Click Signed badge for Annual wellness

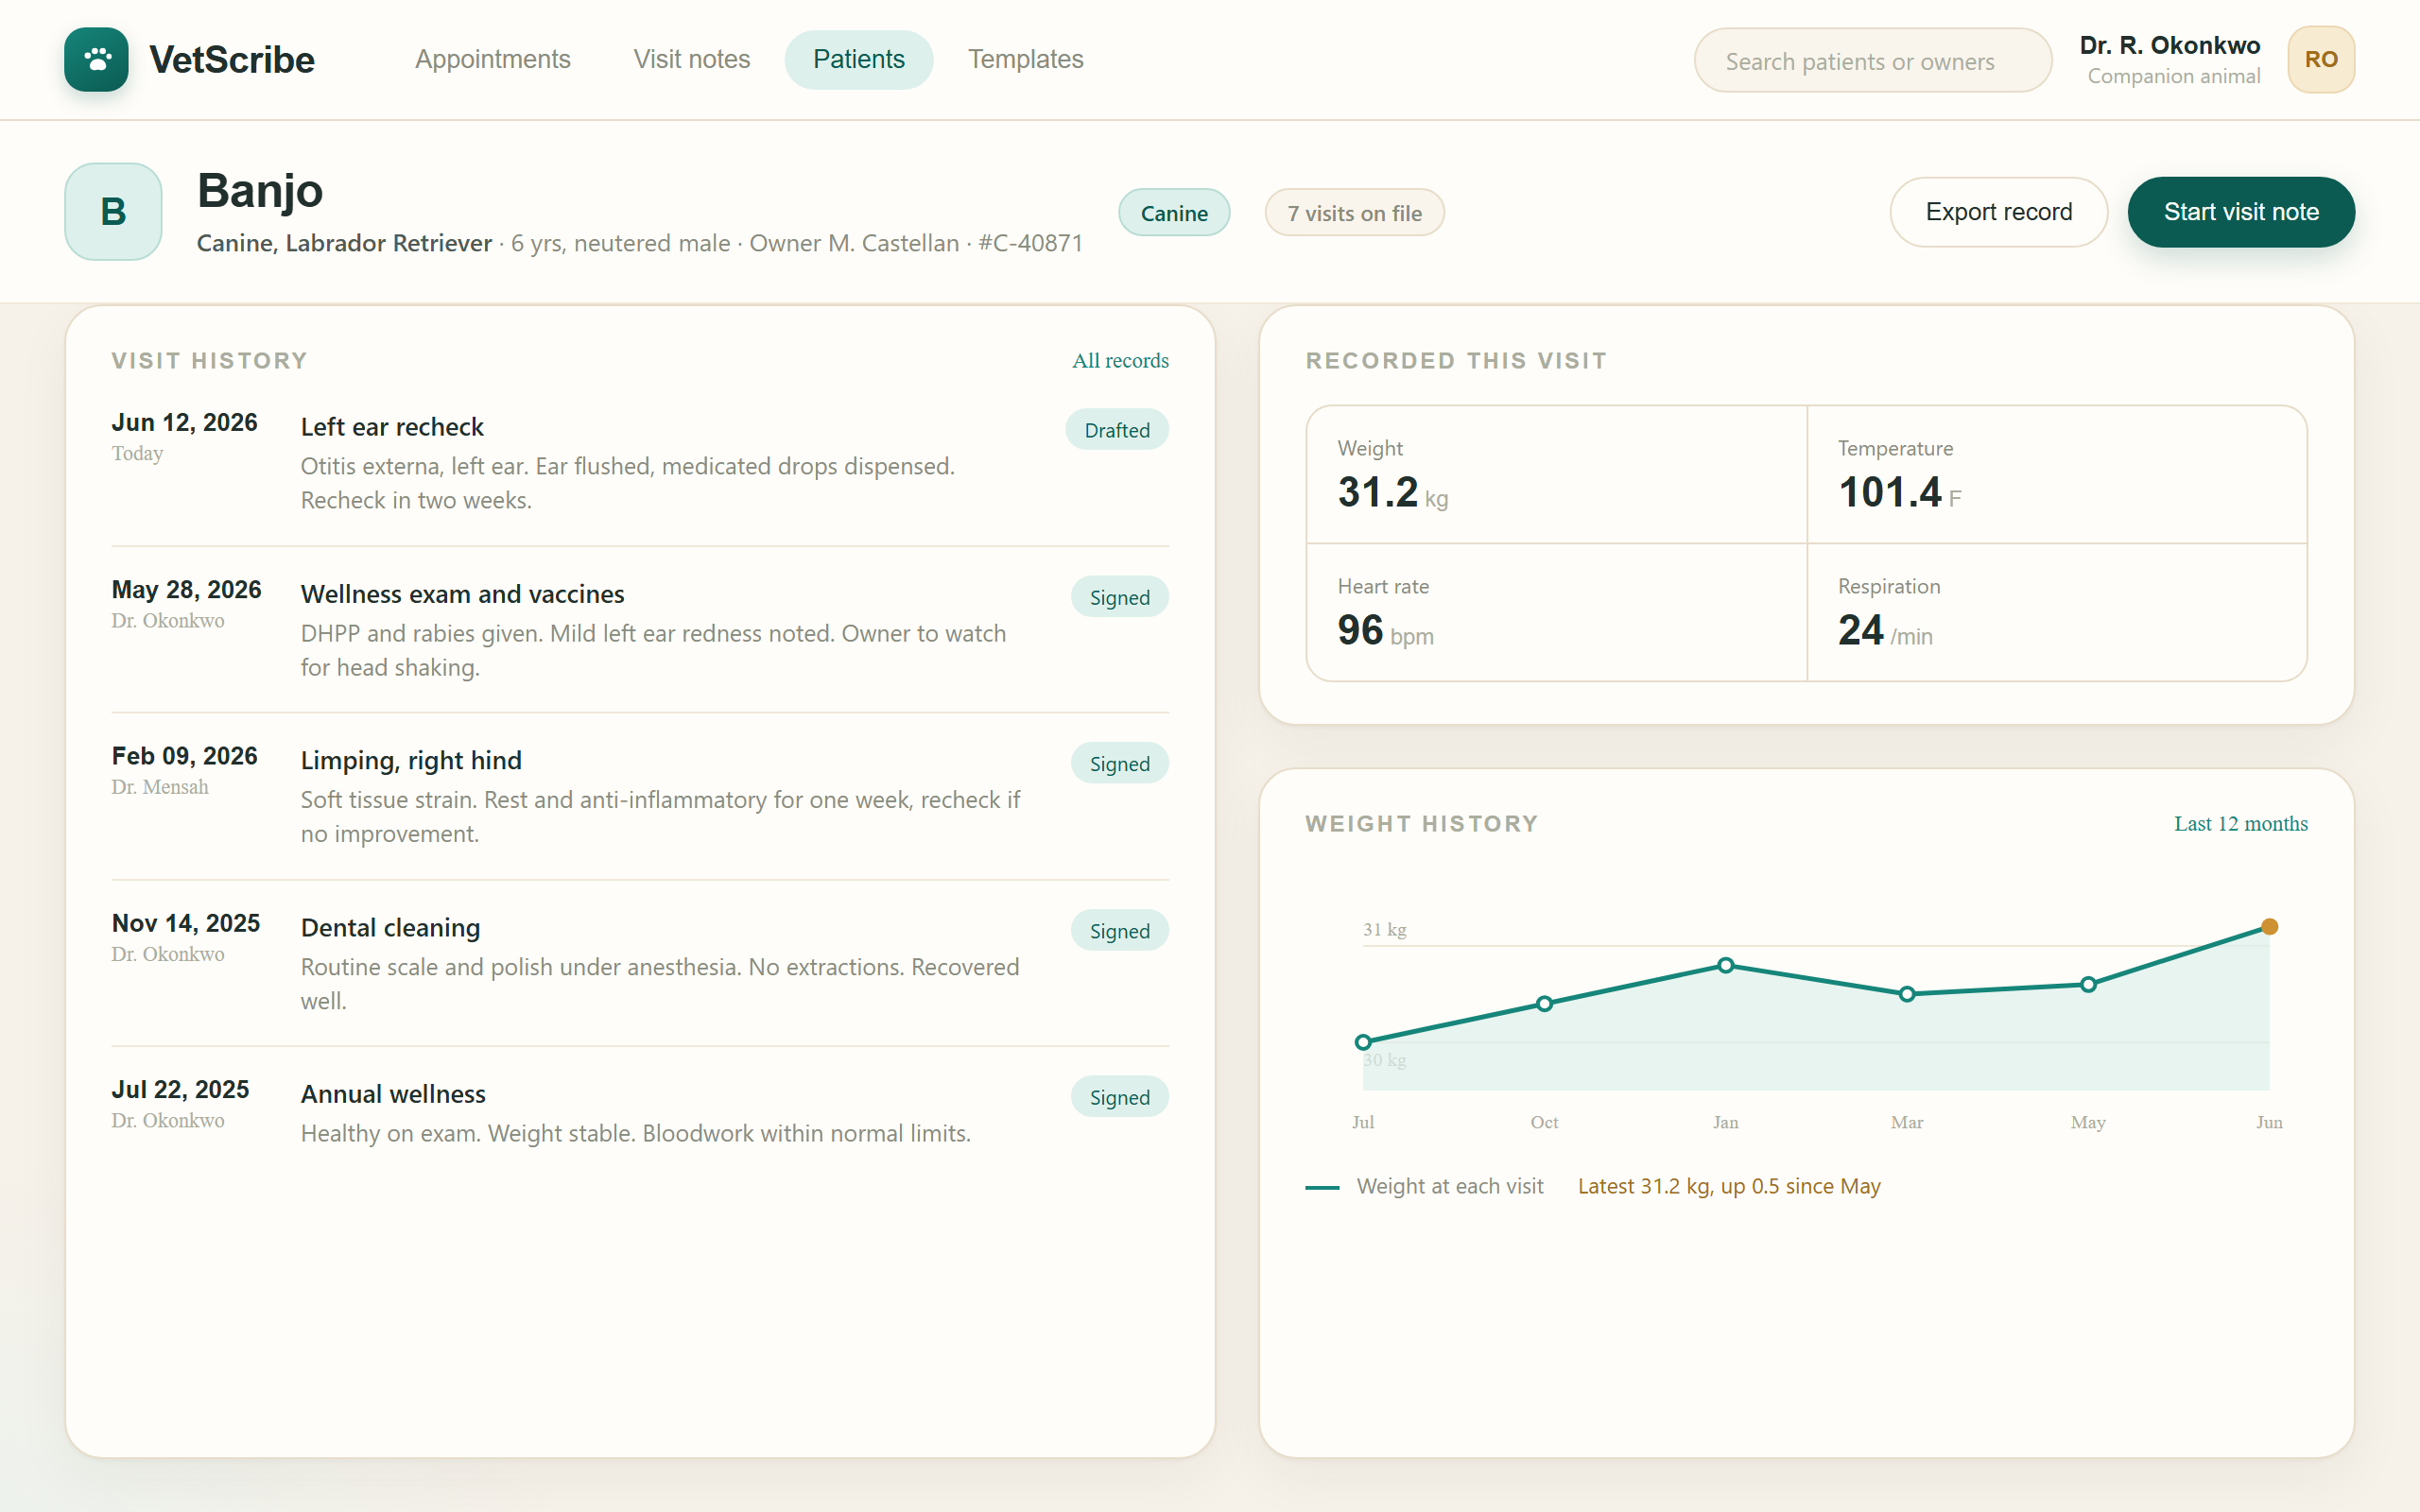click(x=1119, y=1097)
